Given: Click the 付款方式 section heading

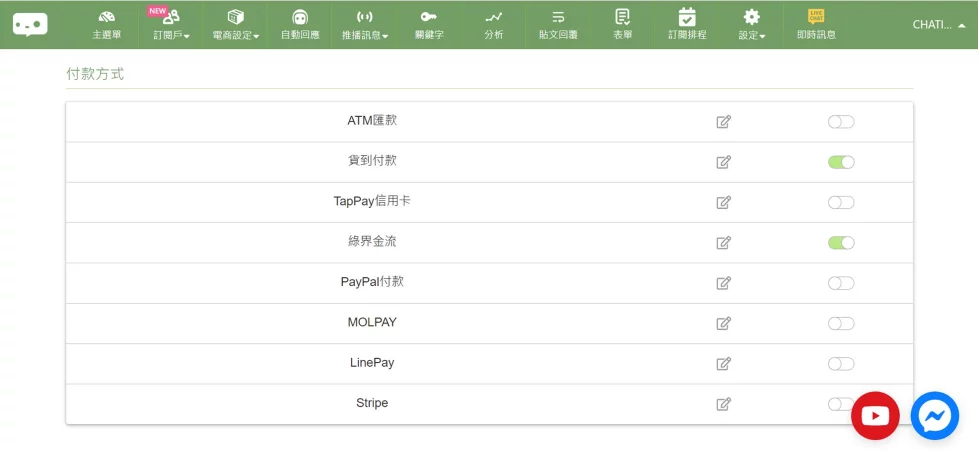Looking at the screenshot, I should pyautogui.click(x=95, y=74).
